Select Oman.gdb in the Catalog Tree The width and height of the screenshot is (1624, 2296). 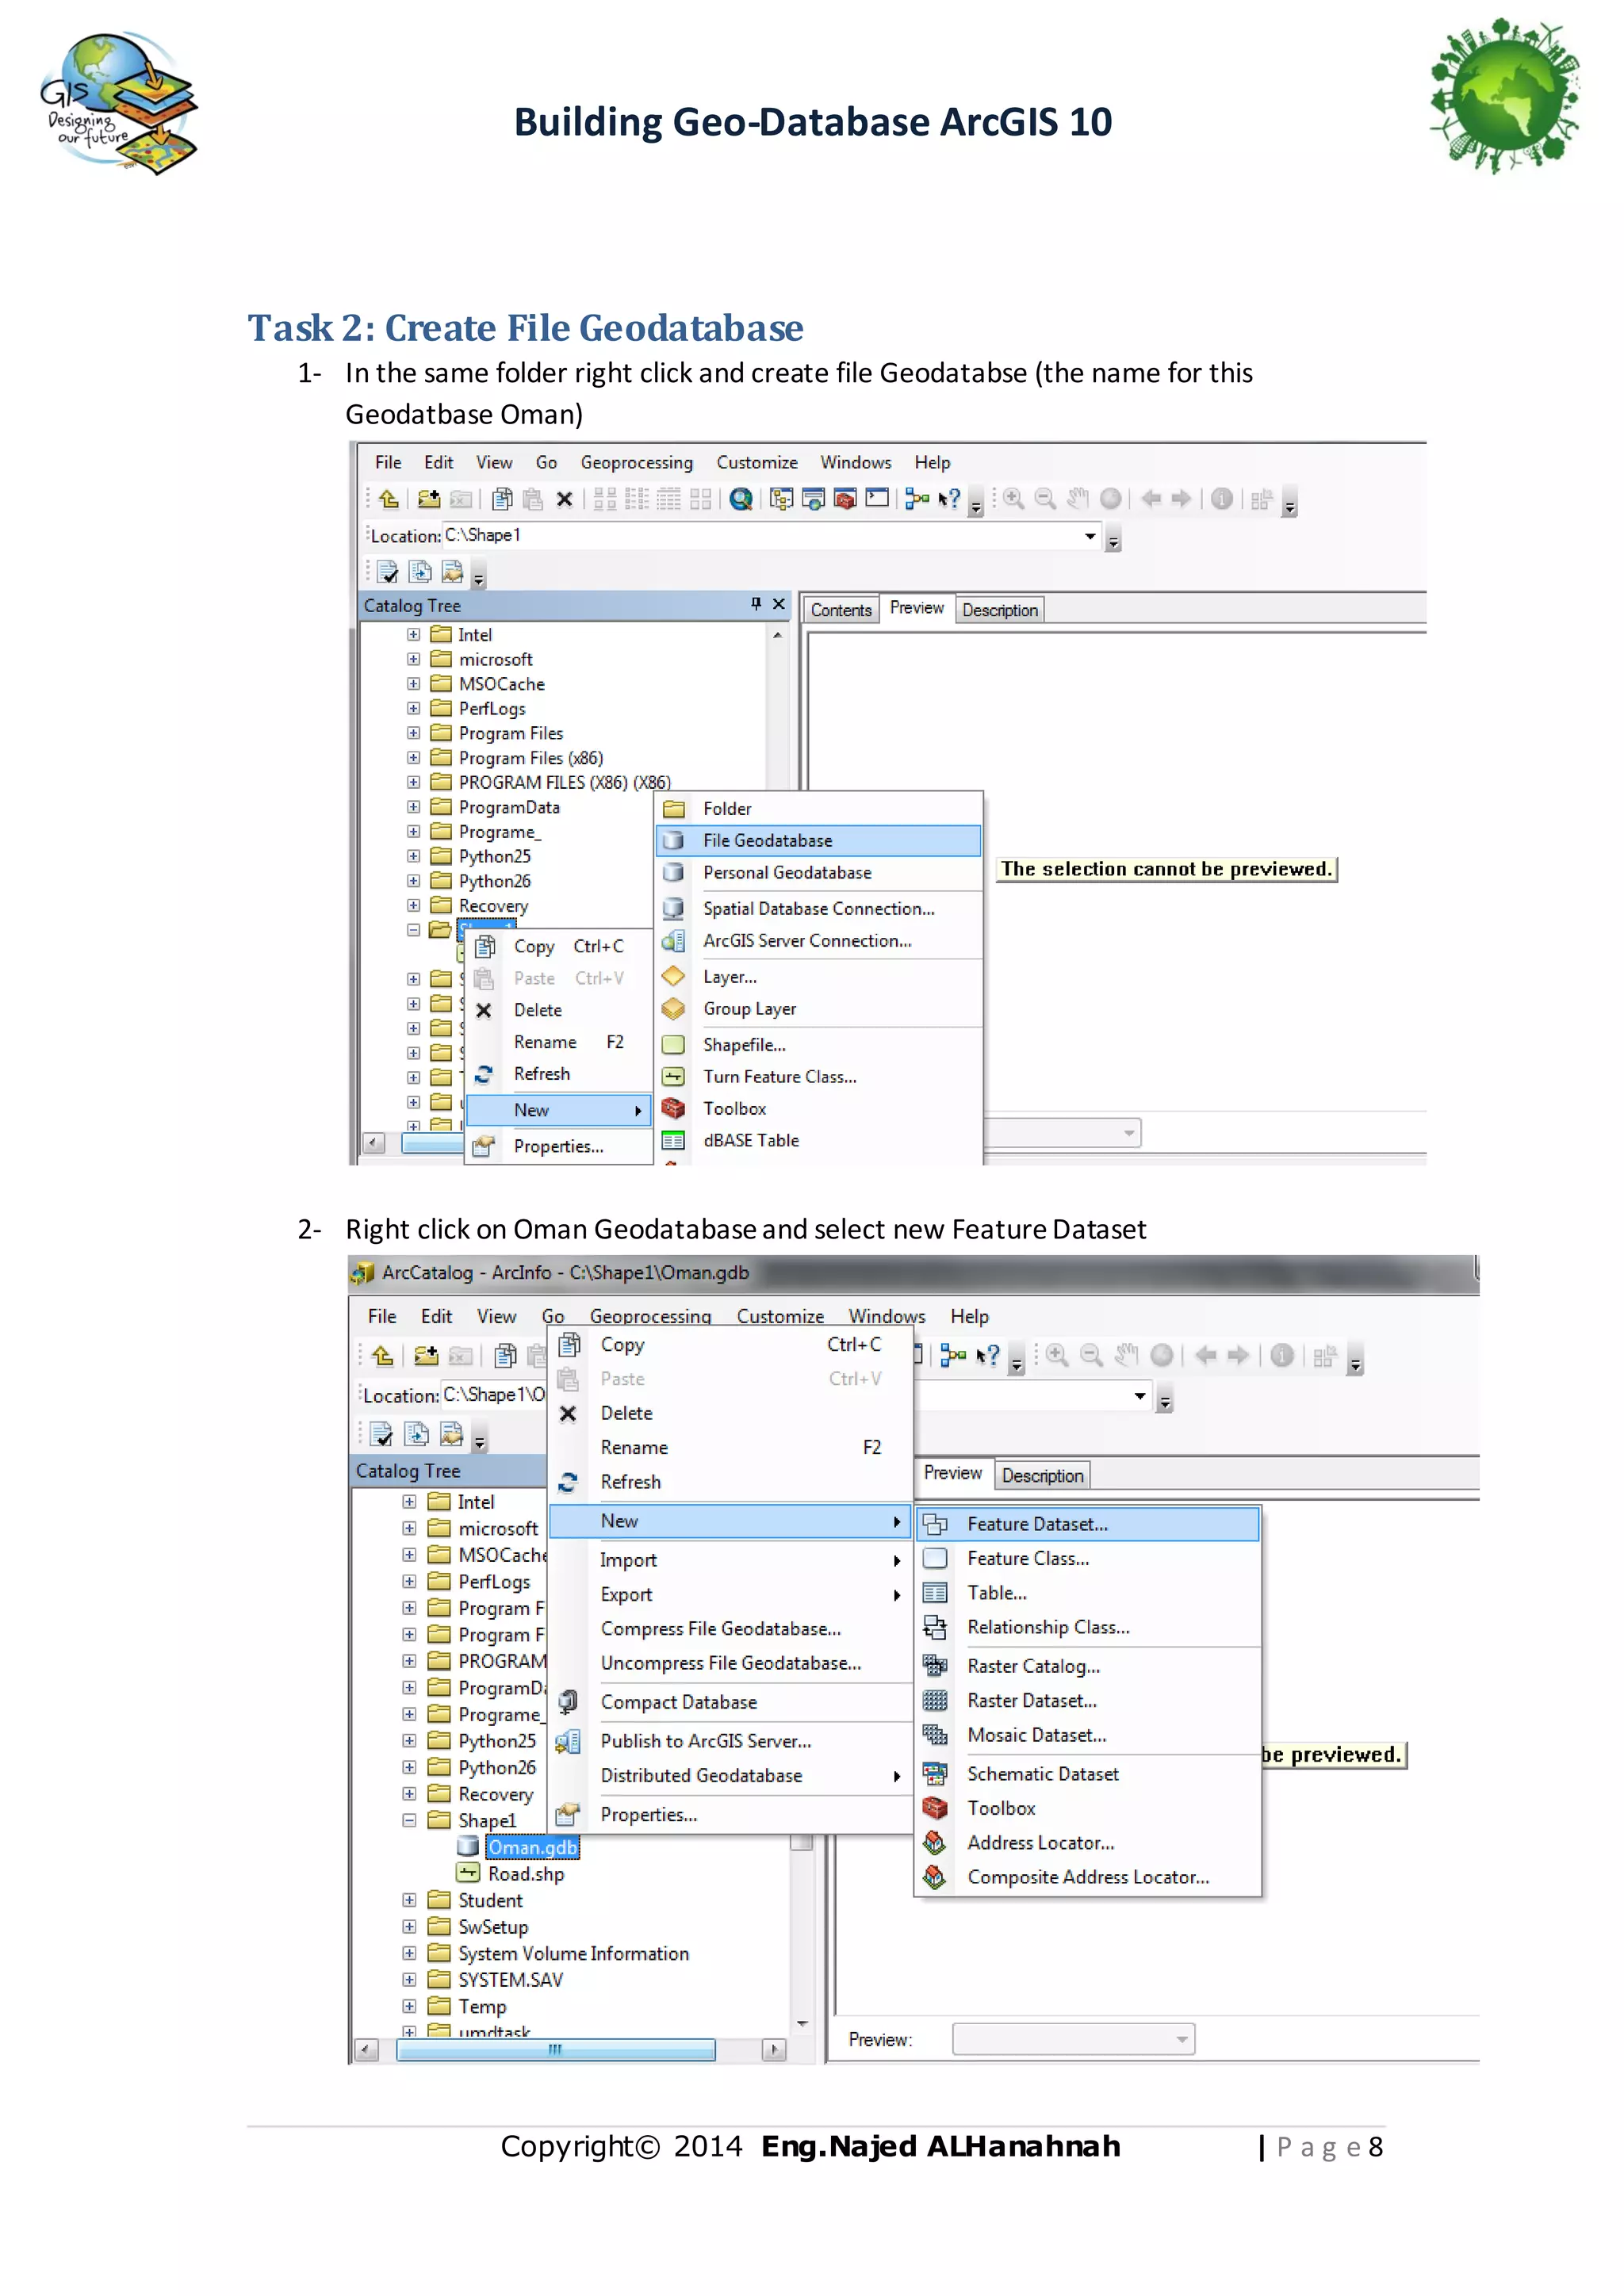pyautogui.click(x=533, y=1848)
